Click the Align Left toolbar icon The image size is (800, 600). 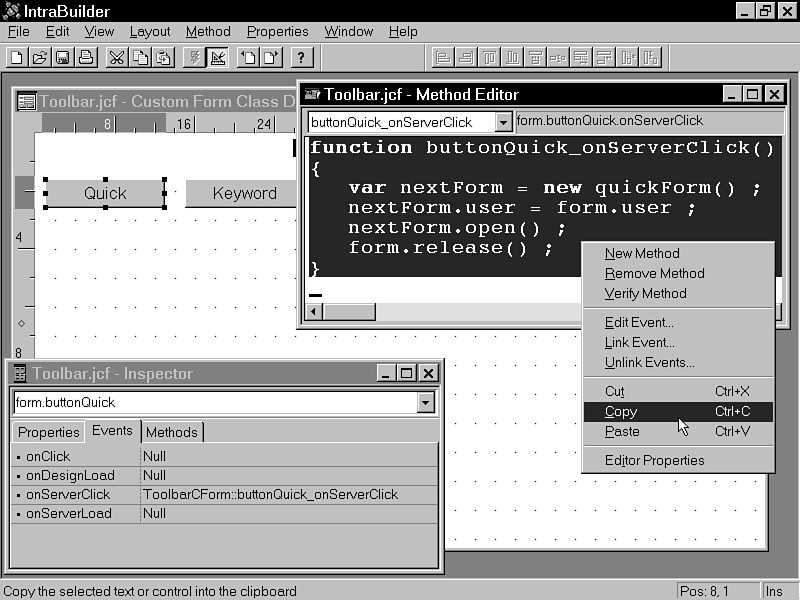tap(442, 58)
